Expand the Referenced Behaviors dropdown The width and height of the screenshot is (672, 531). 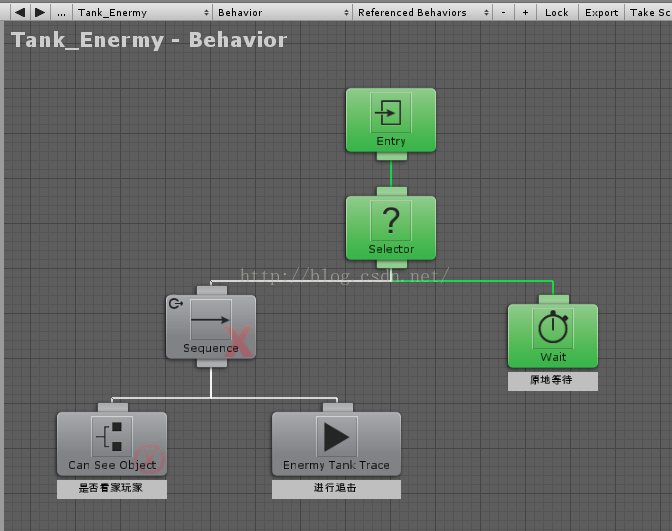[423, 12]
